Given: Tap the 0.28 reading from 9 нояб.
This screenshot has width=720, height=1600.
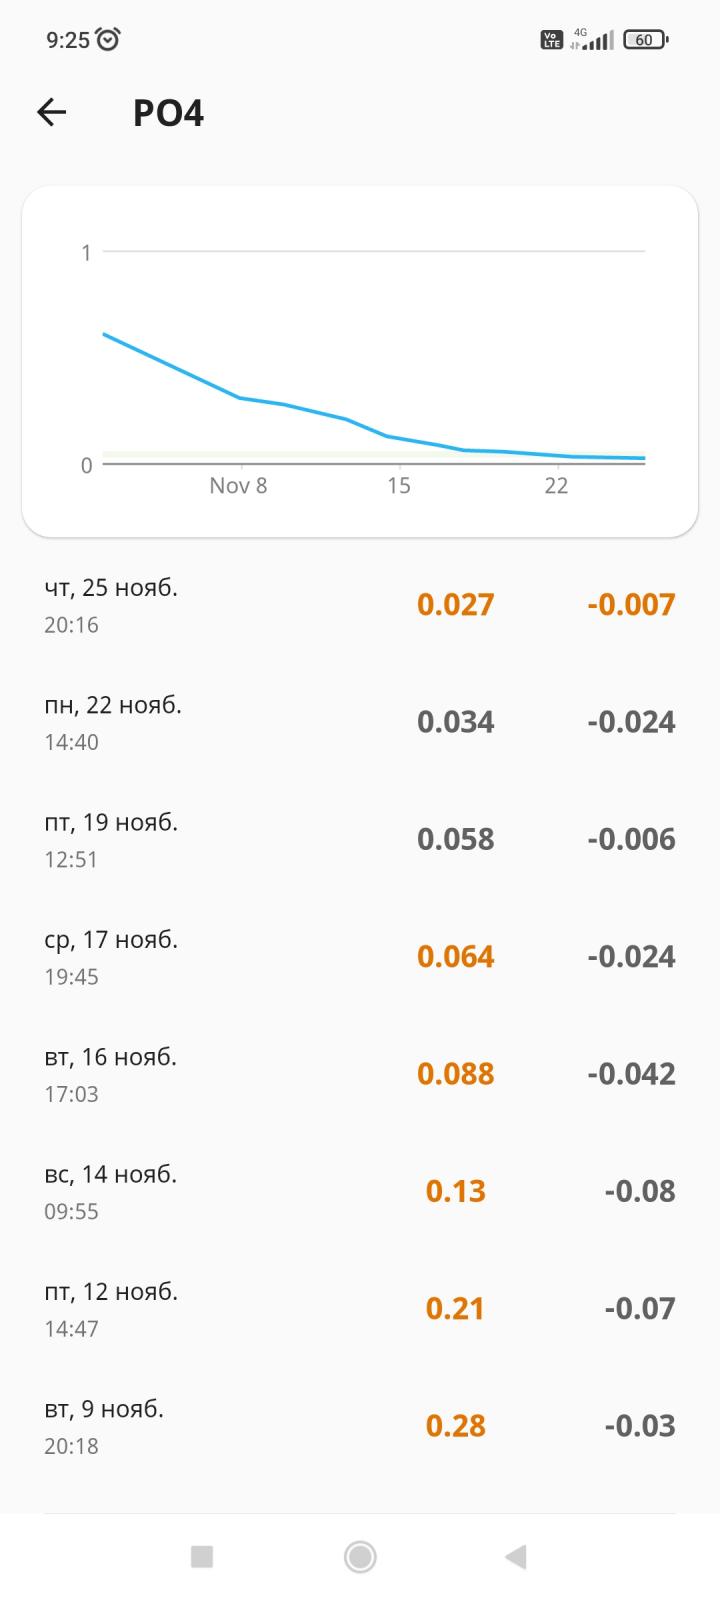Looking at the screenshot, I should coord(455,1426).
